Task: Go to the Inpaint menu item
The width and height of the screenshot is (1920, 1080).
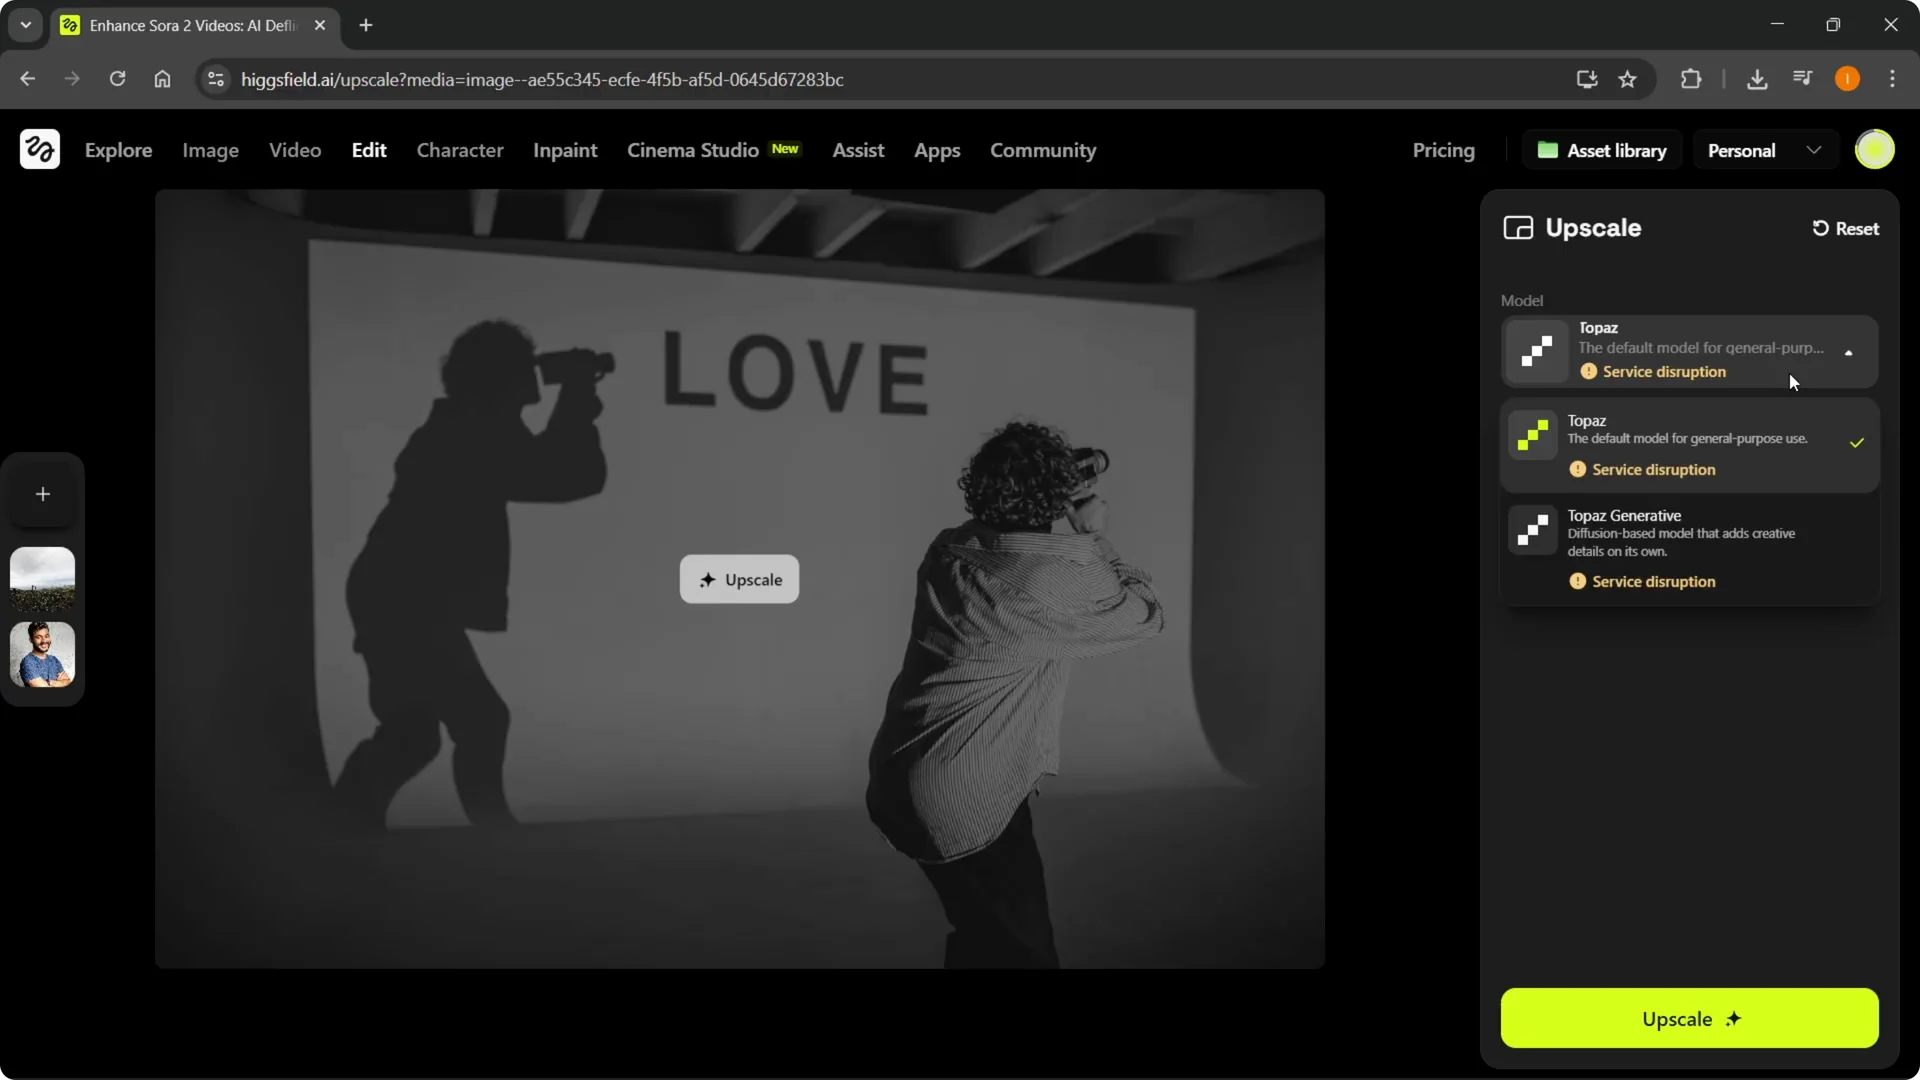Action: coord(565,150)
